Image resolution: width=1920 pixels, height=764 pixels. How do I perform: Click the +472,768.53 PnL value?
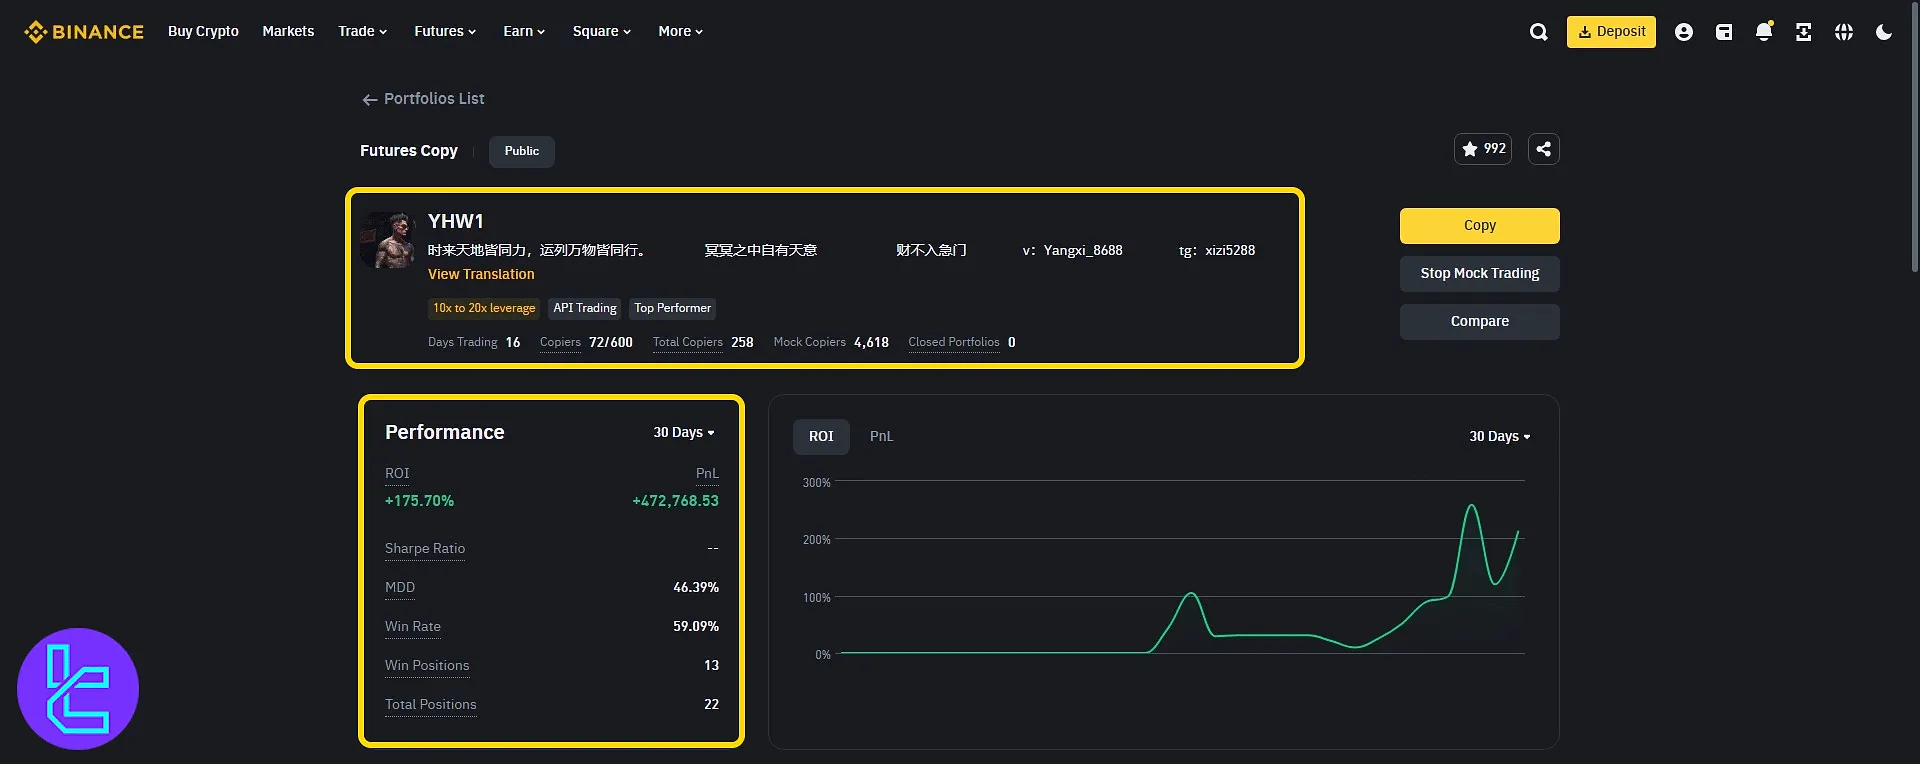point(675,501)
